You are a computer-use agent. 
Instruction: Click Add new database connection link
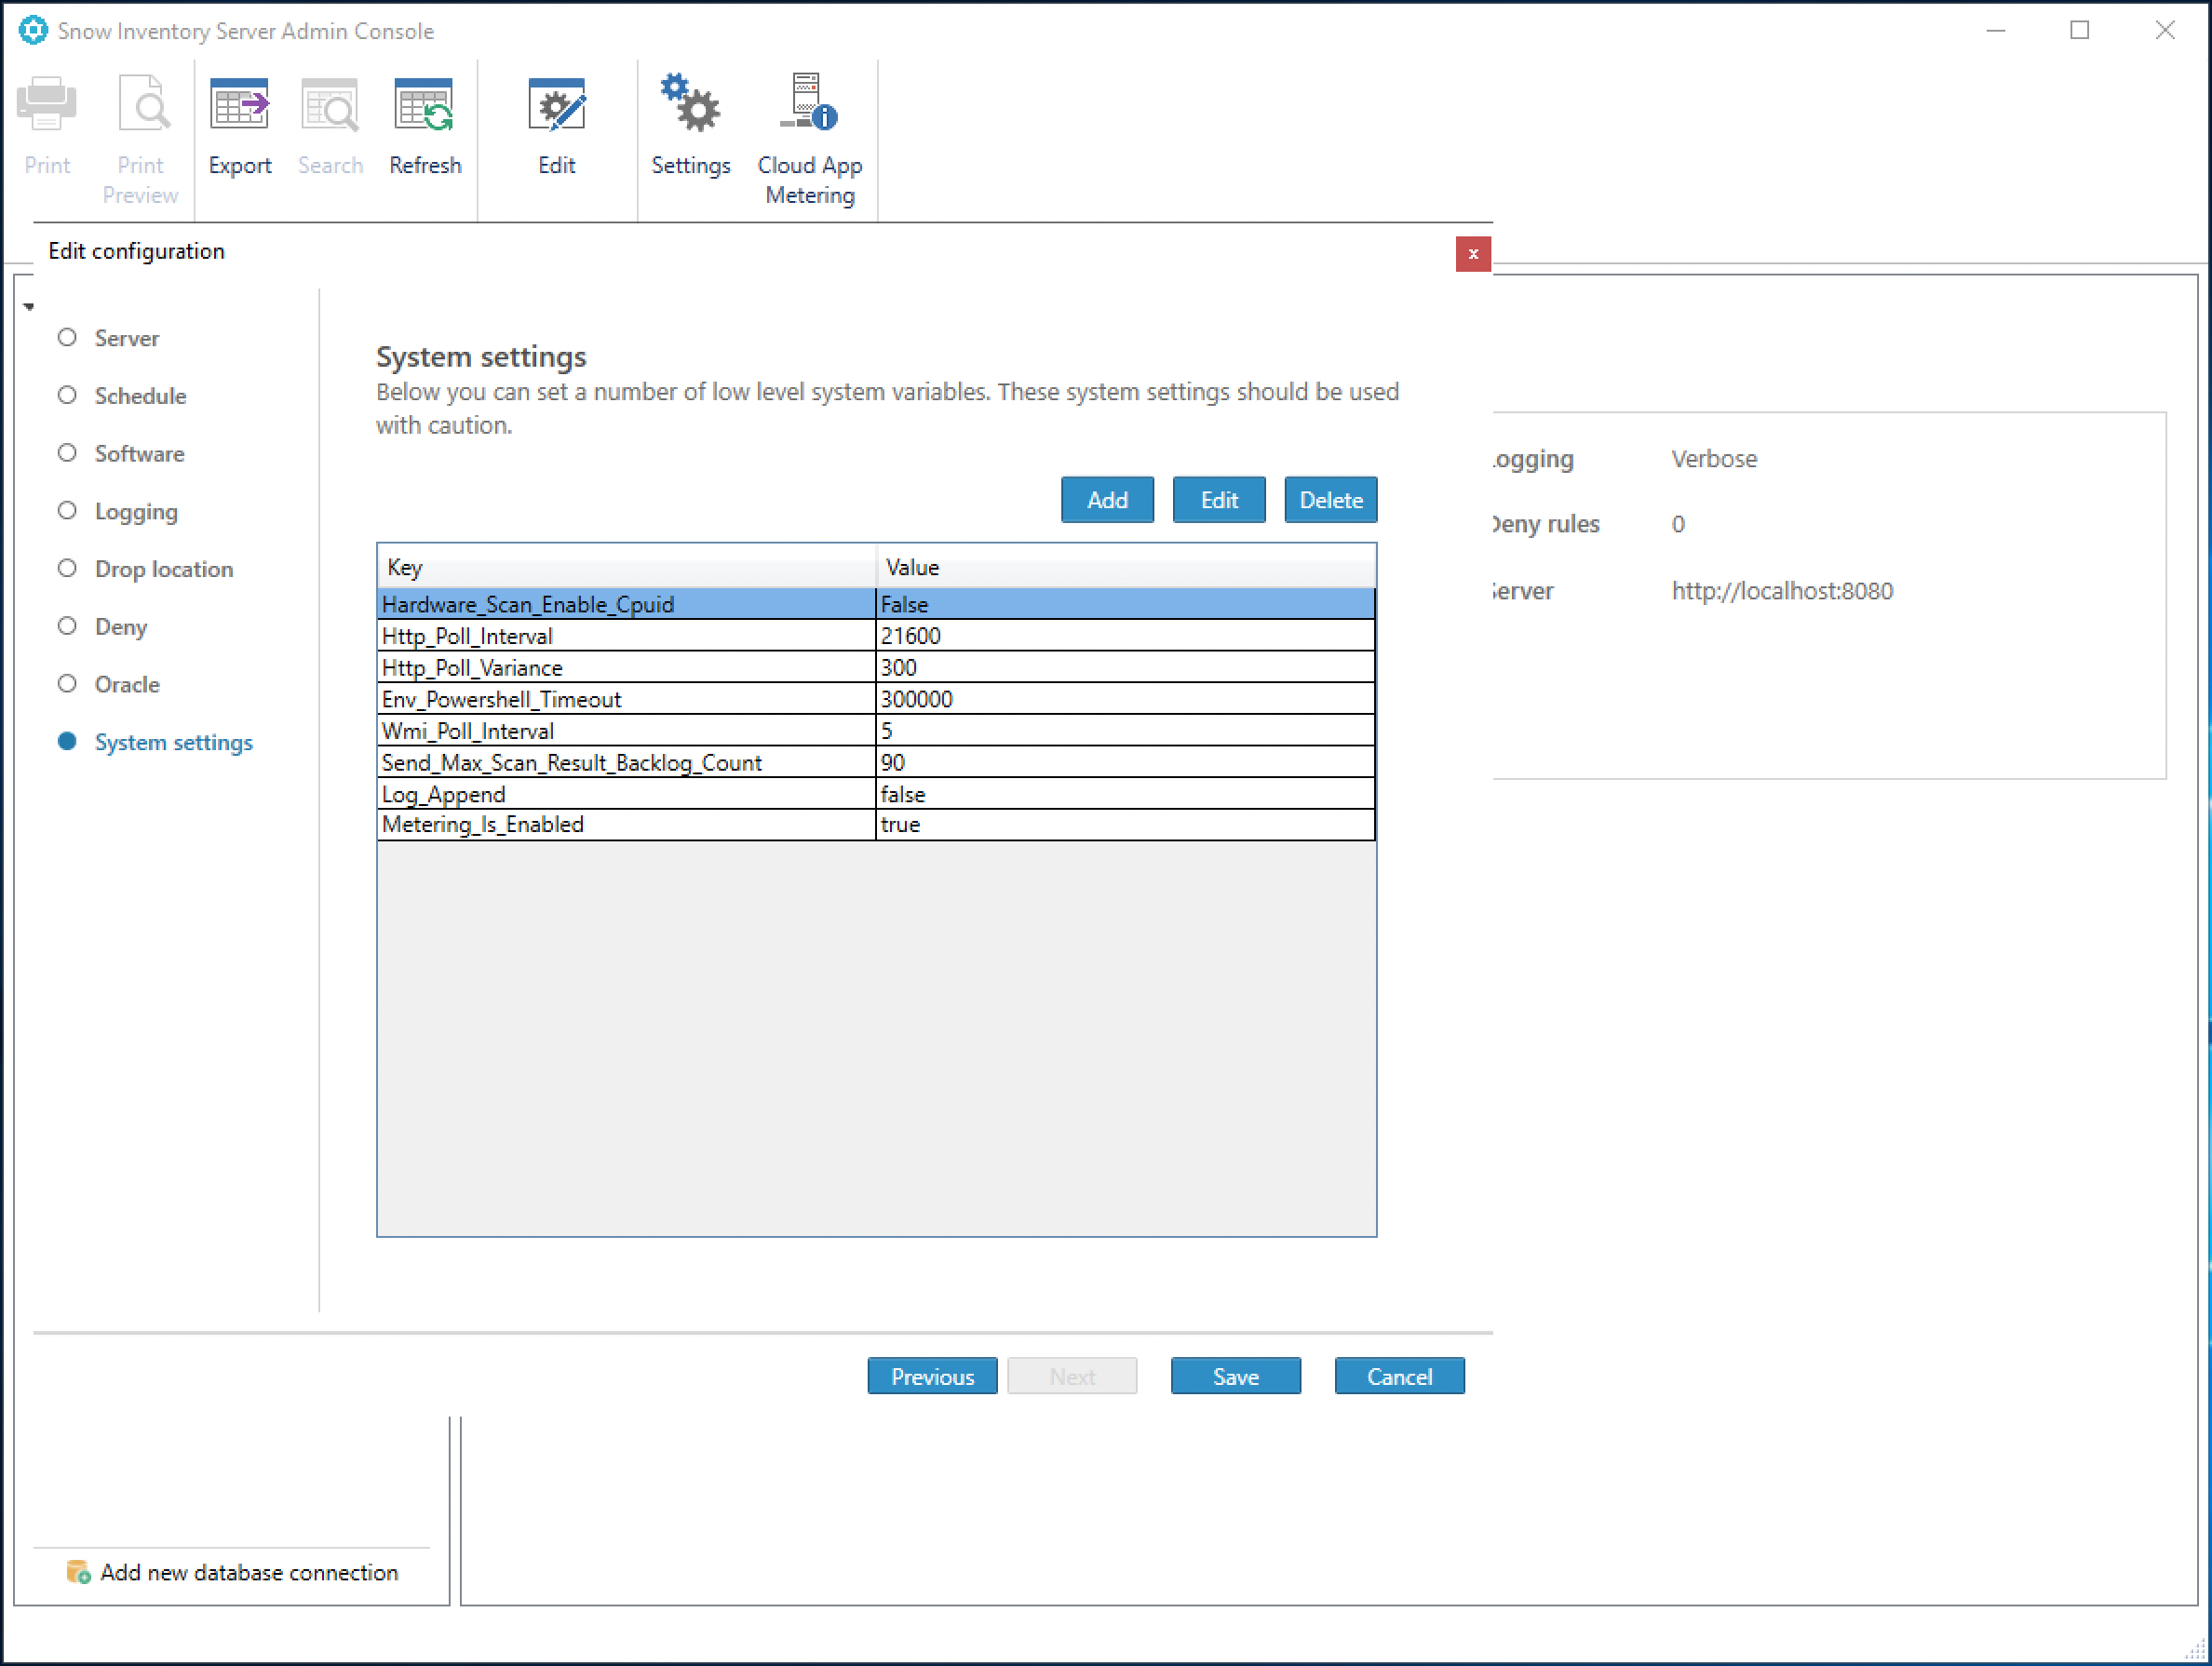249,1572
